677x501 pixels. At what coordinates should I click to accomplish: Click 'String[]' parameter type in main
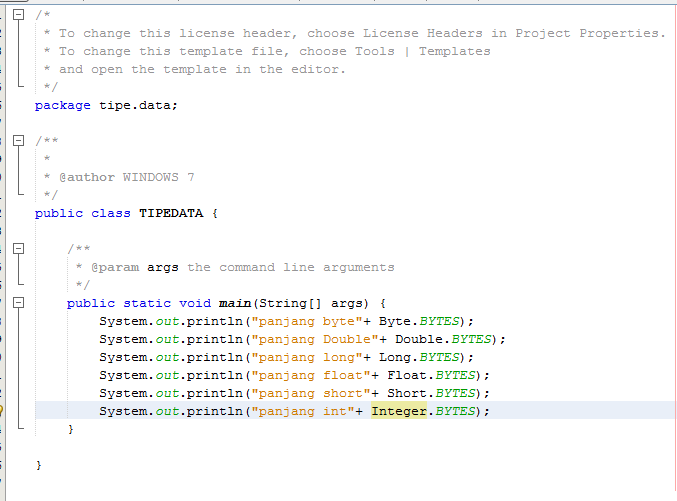click(290, 303)
